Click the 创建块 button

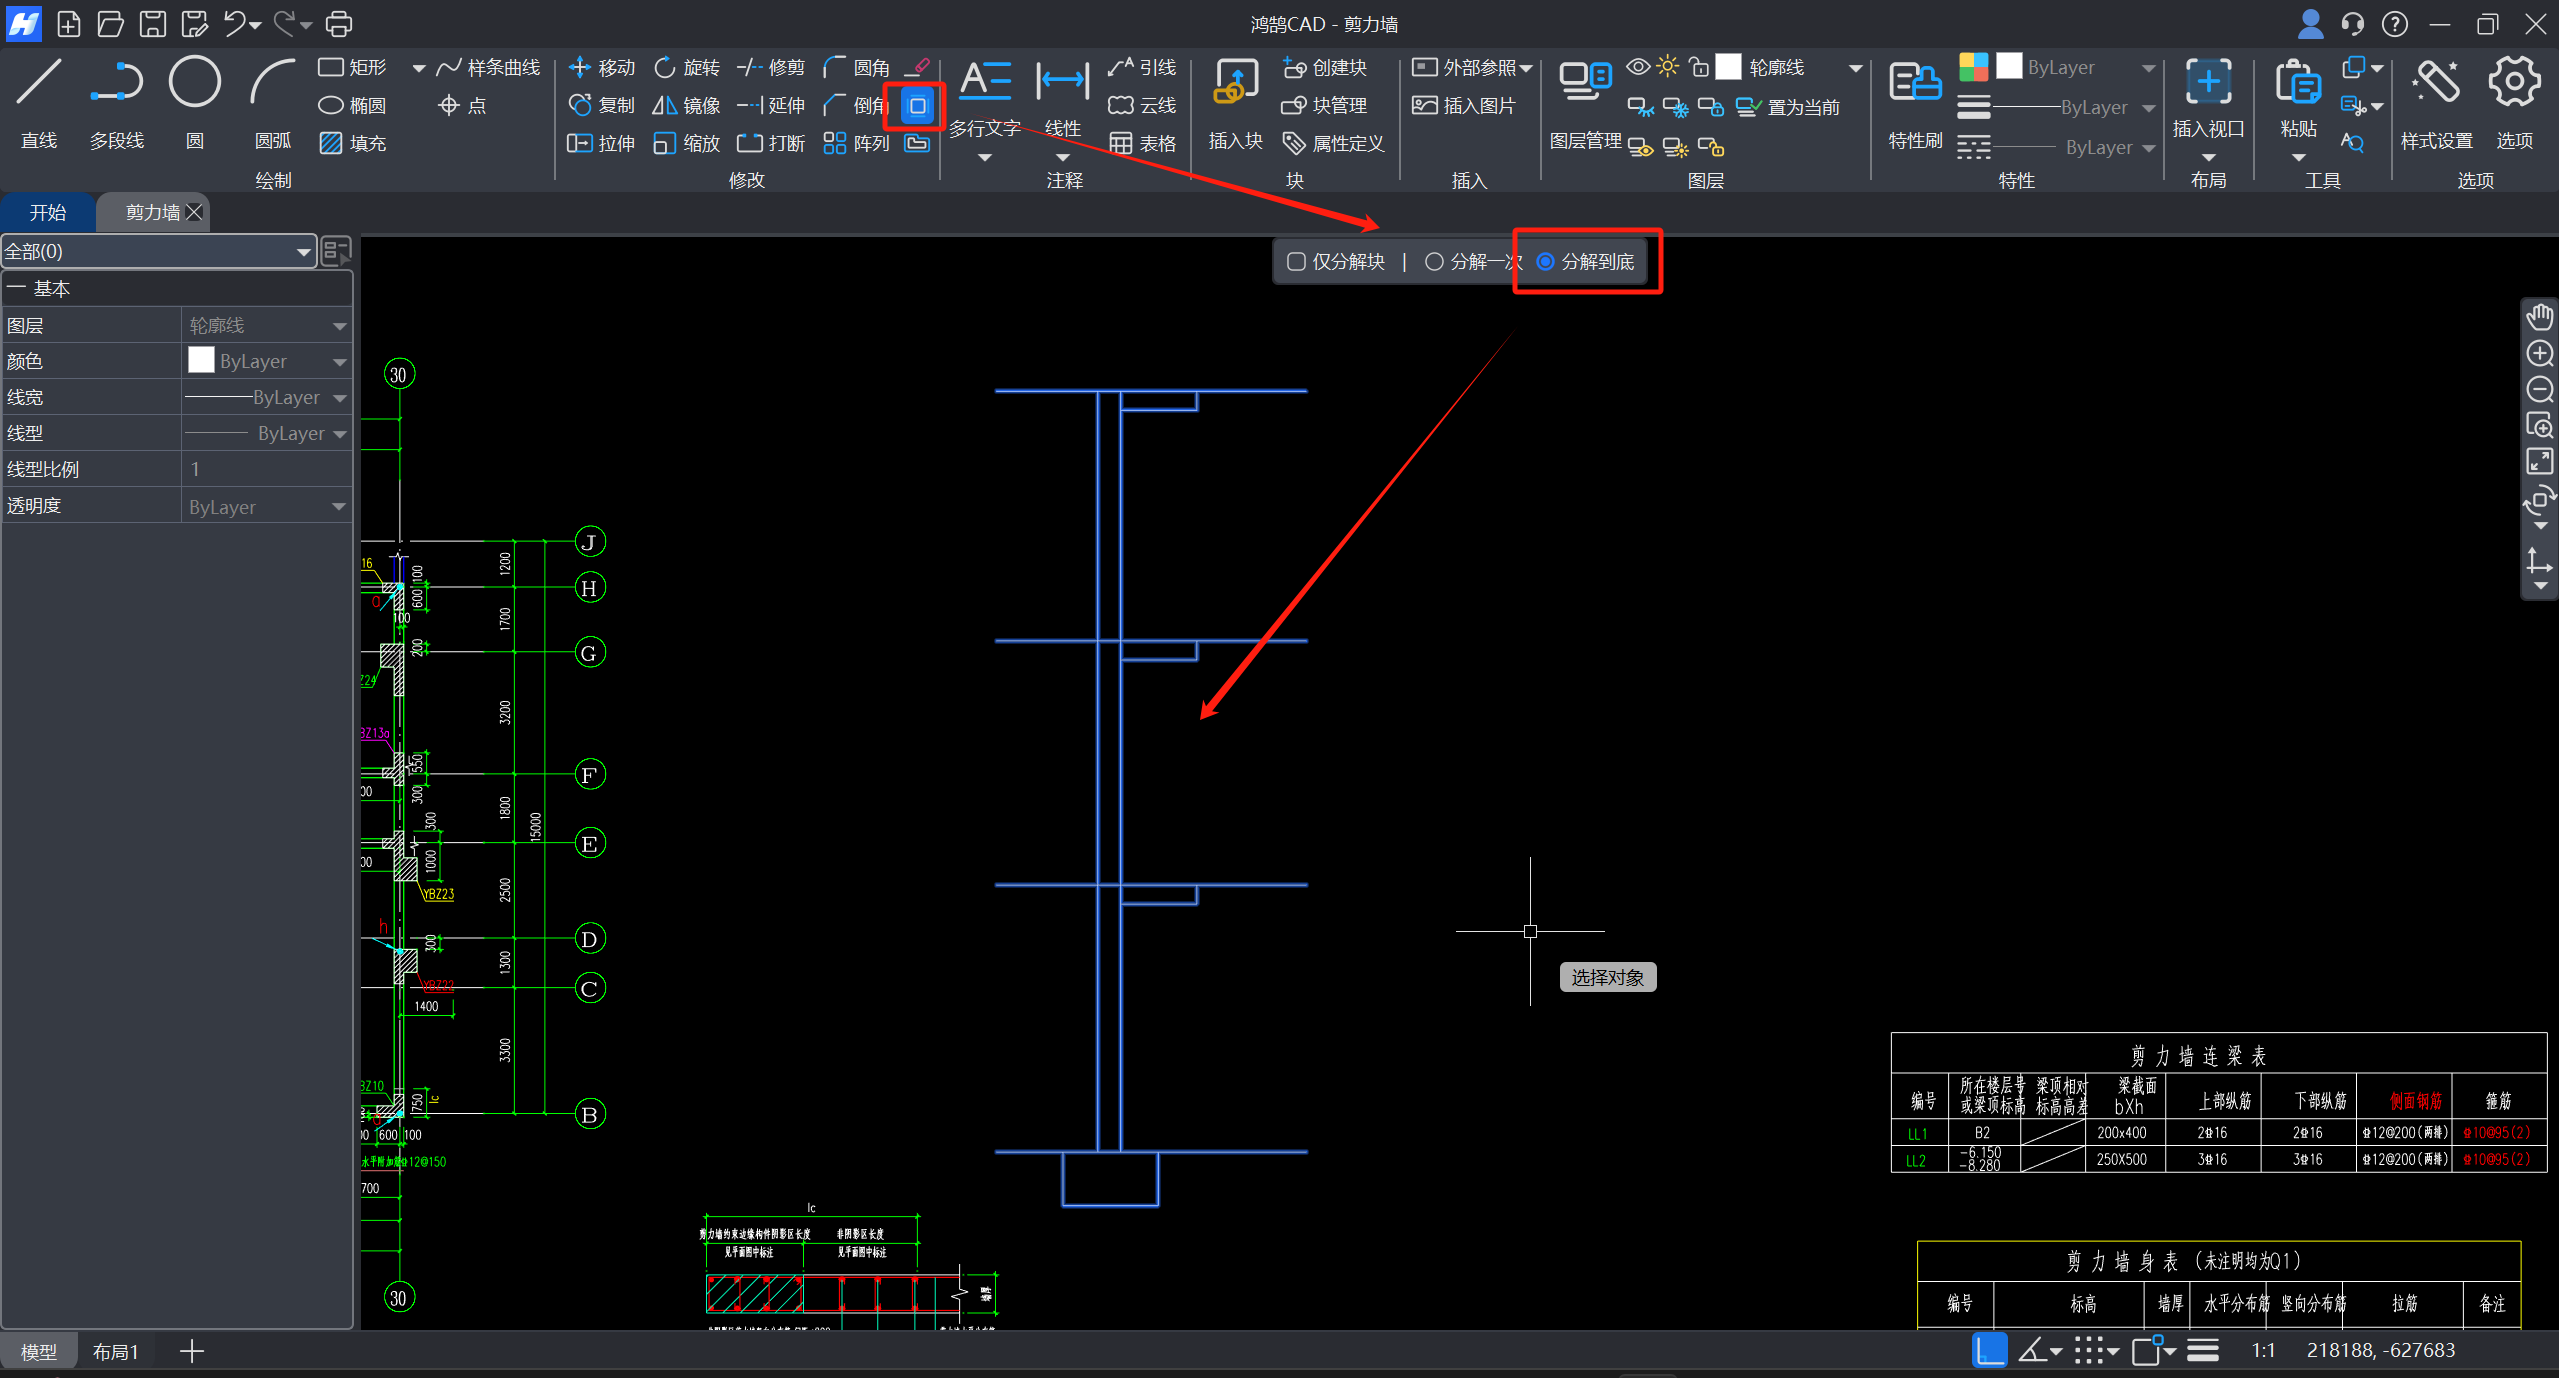[x=1325, y=68]
